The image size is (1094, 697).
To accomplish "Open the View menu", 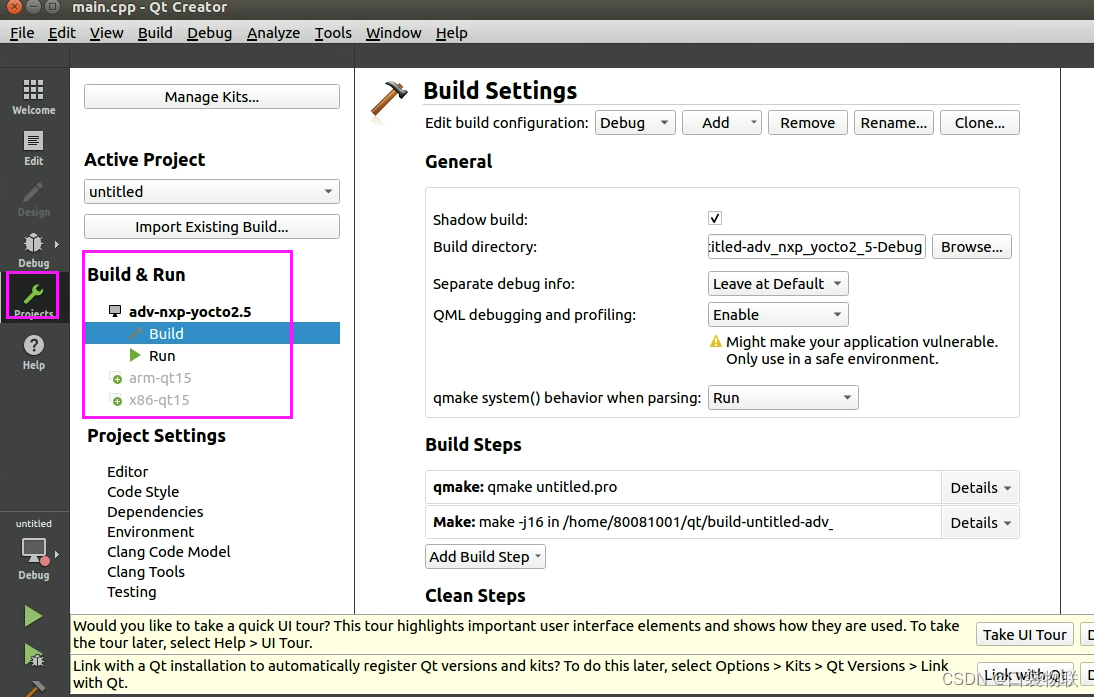I will (x=107, y=33).
